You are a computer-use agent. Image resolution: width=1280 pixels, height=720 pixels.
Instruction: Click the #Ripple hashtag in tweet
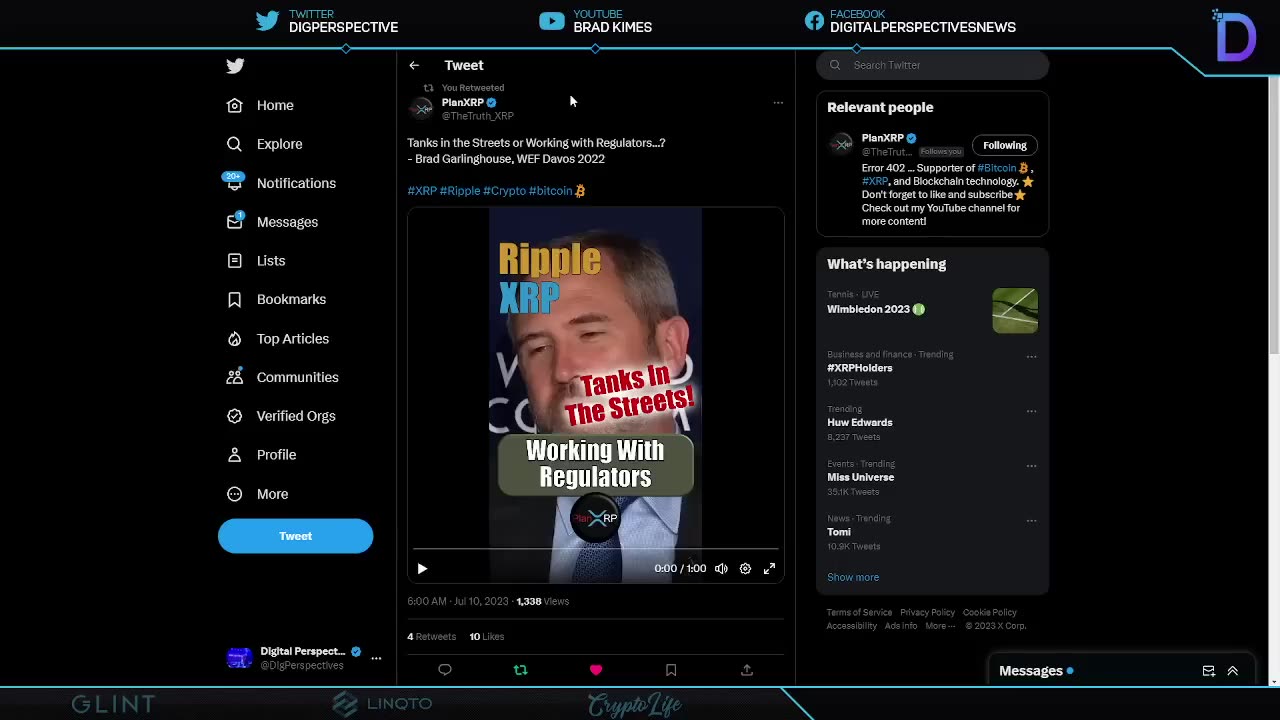tap(460, 191)
